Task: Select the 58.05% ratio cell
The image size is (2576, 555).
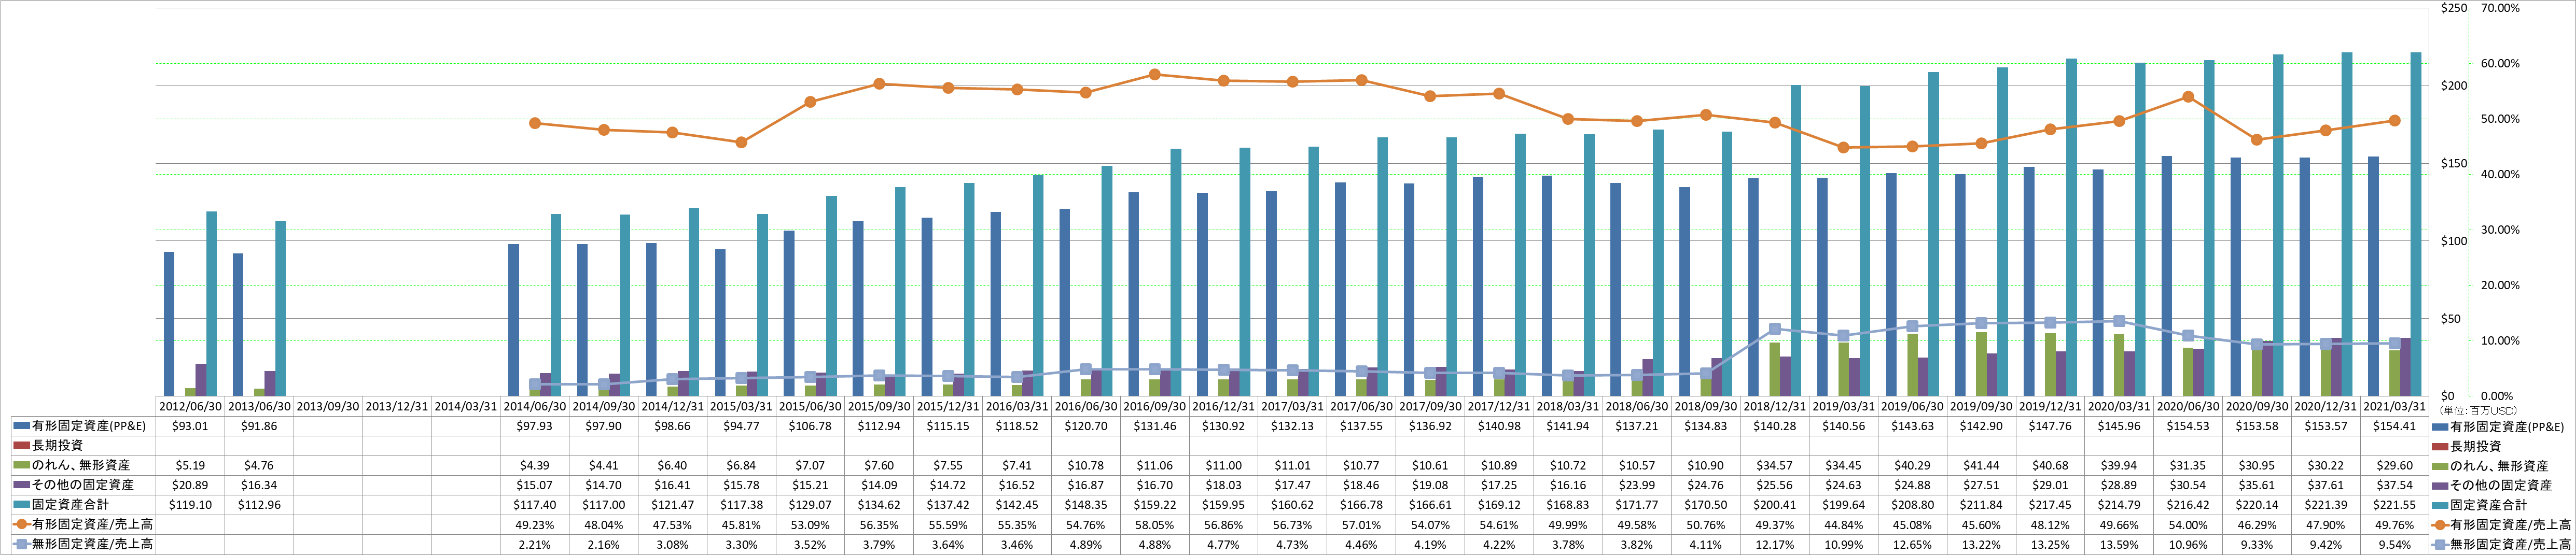Action: coord(1155,525)
